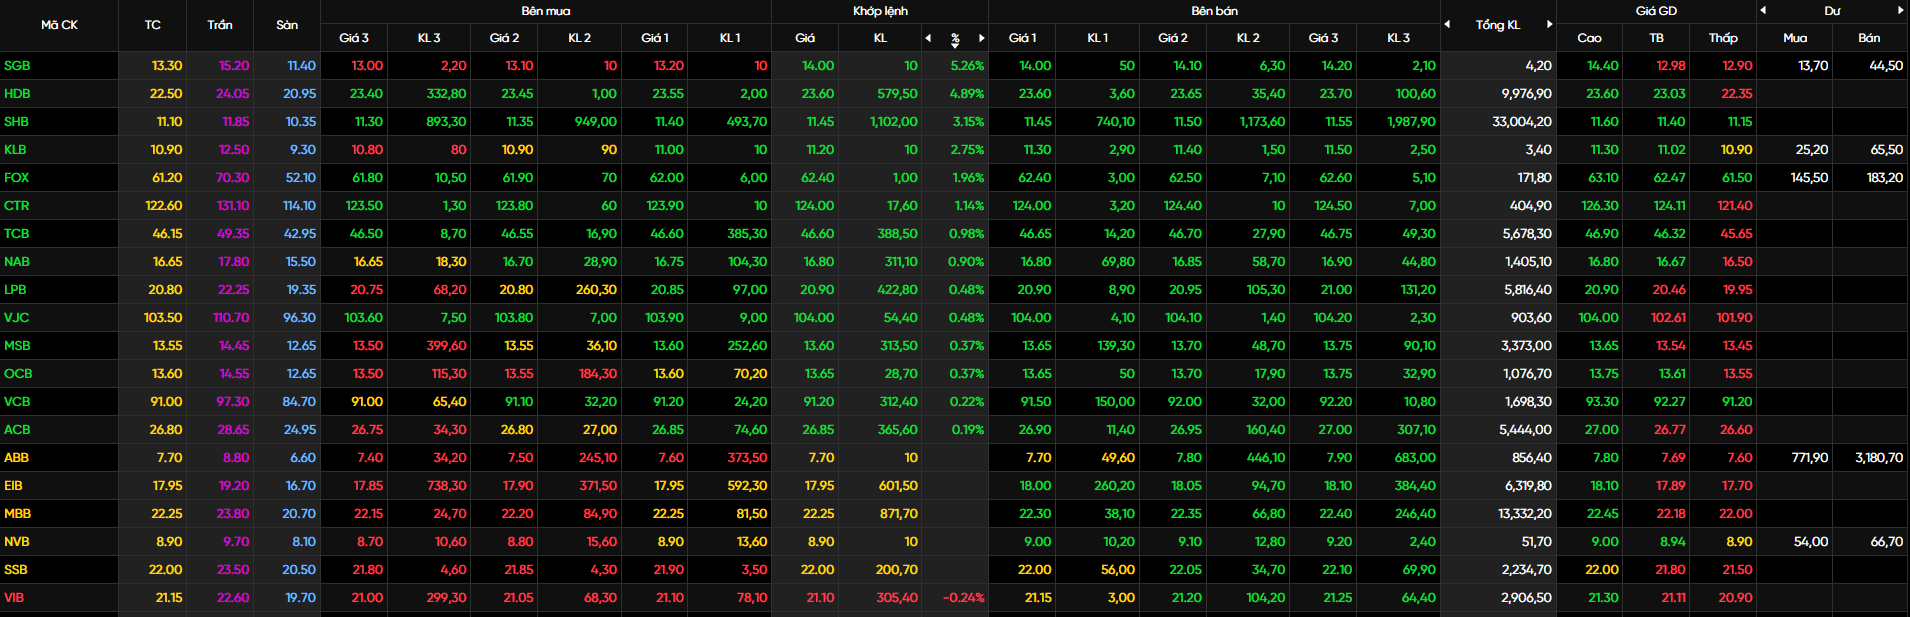Click KL header under Khớp lệnh
The width and height of the screenshot is (1910, 617).
[880, 38]
